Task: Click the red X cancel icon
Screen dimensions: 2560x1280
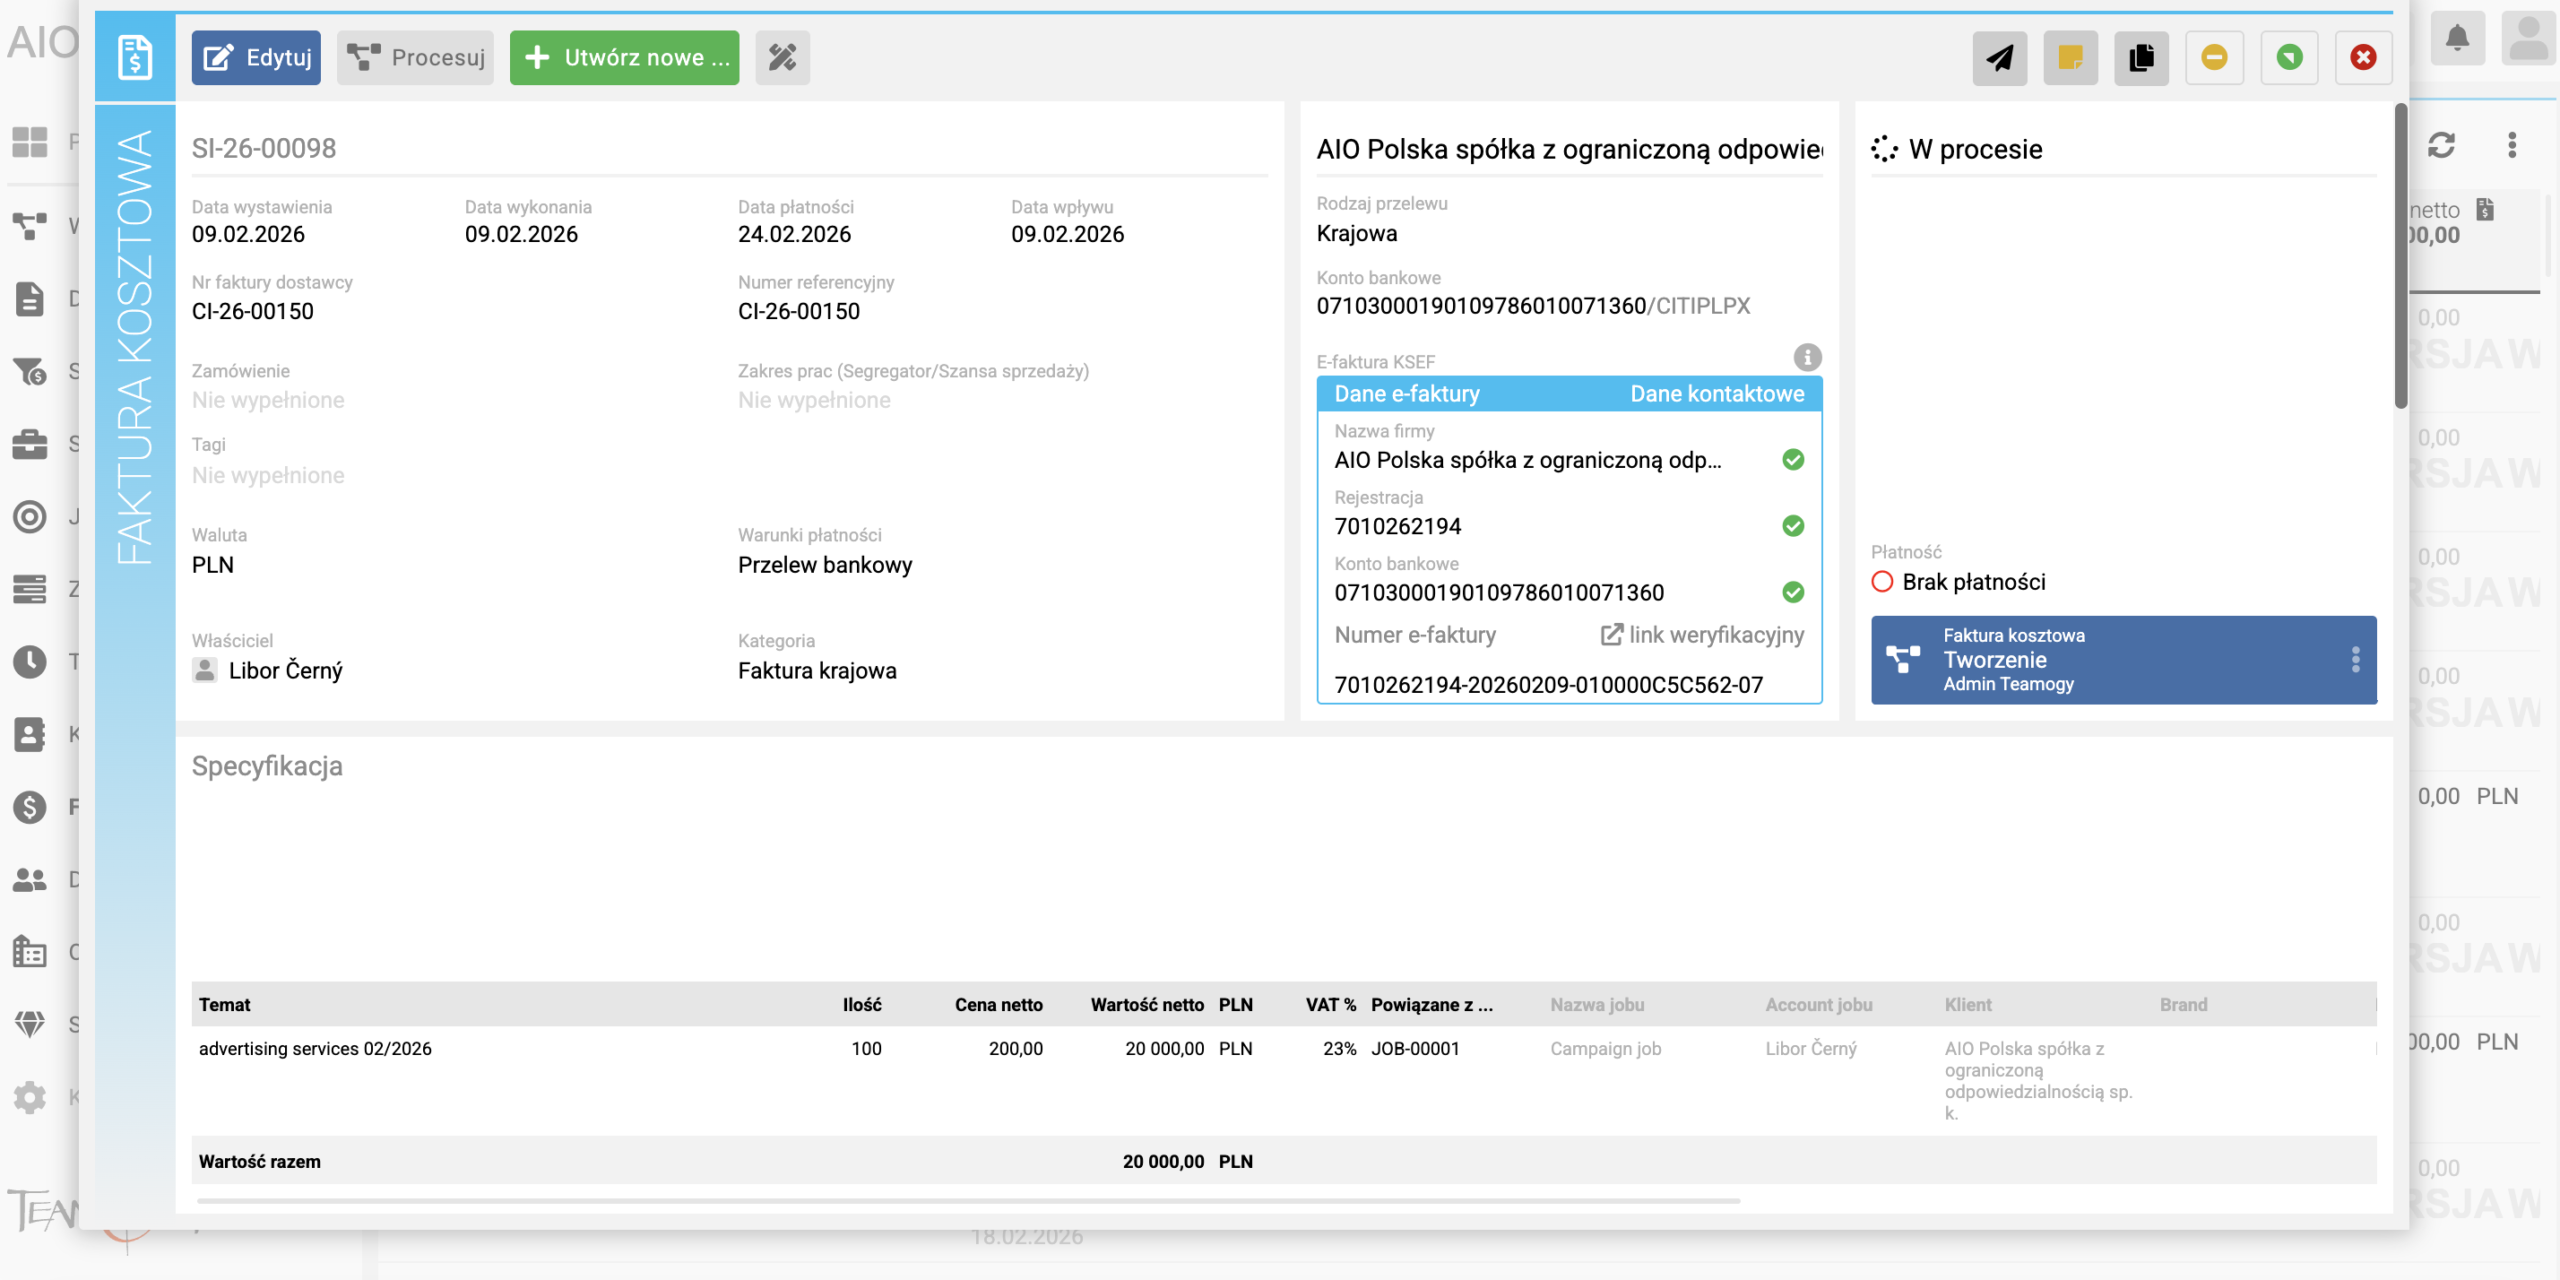Action: click(x=2363, y=58)
